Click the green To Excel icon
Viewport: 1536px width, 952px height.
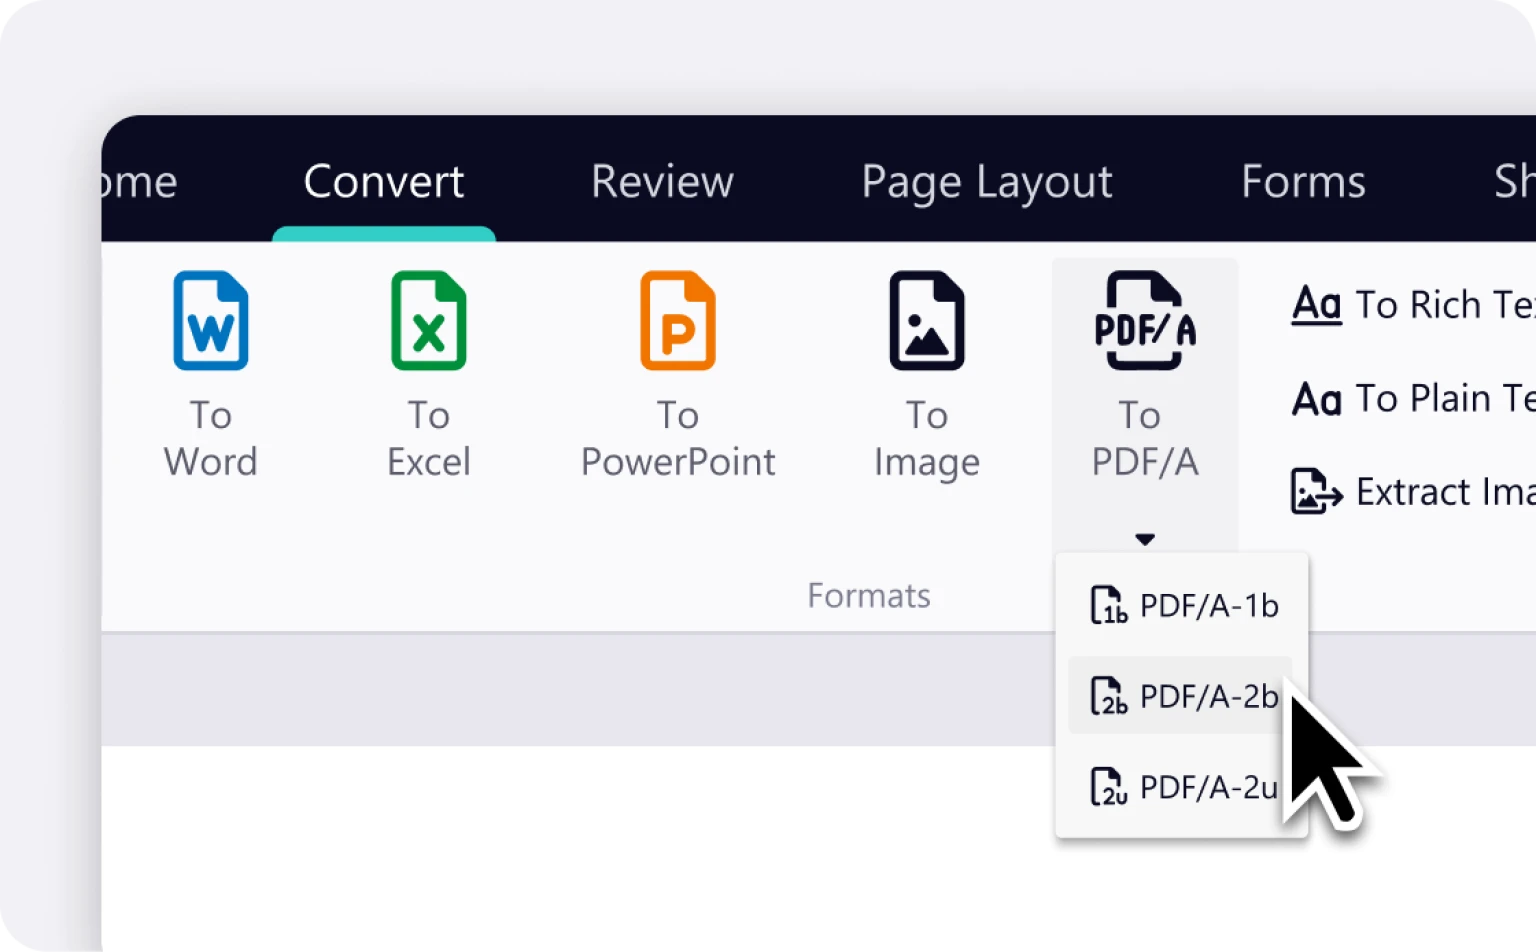tap(428, 322)
